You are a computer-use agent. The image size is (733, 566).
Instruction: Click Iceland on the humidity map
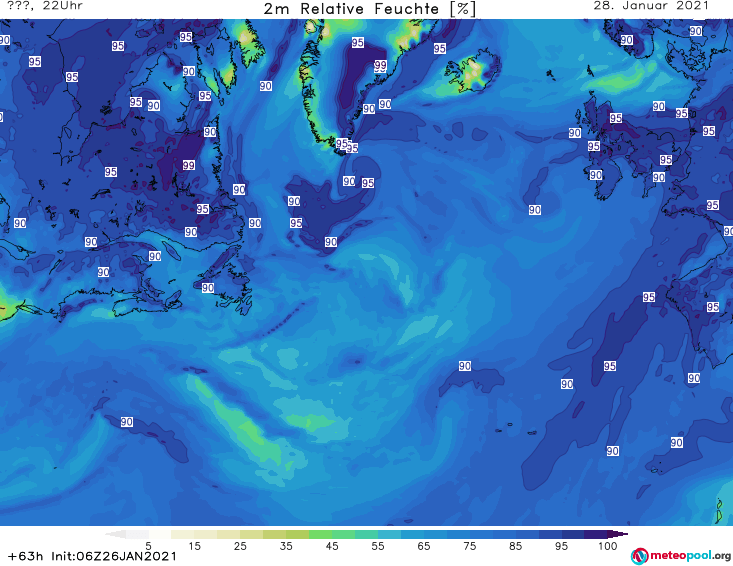(473, 73)
